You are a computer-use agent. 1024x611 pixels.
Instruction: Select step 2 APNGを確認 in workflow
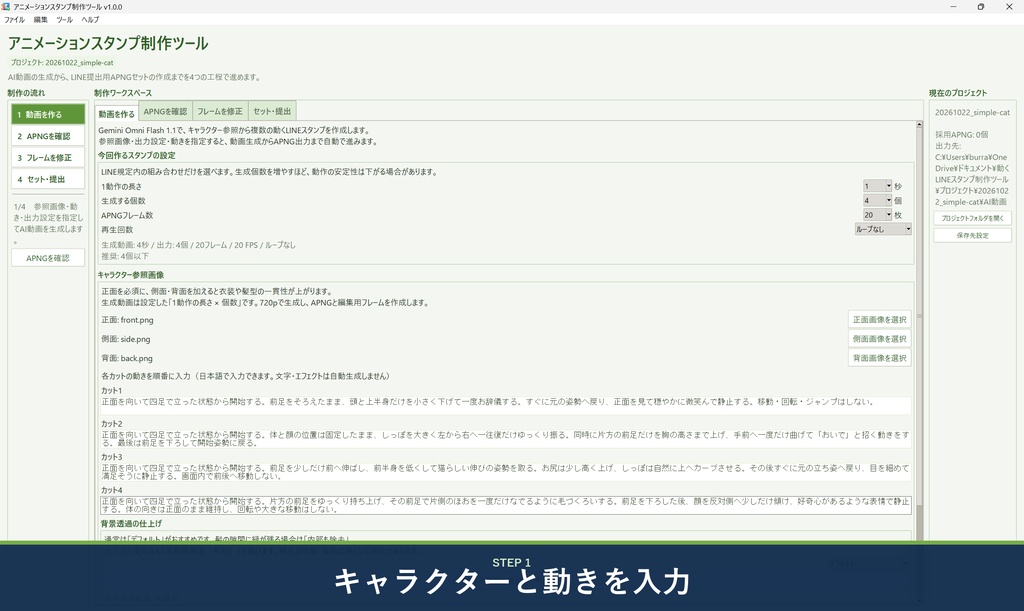(48, 136)
